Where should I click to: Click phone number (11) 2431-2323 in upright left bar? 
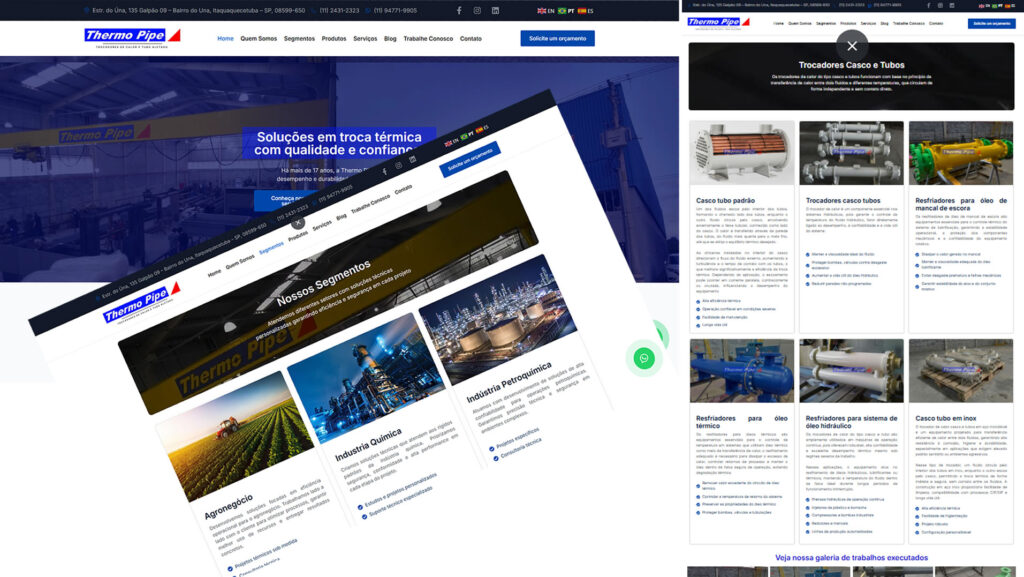[x=338, y=10]
